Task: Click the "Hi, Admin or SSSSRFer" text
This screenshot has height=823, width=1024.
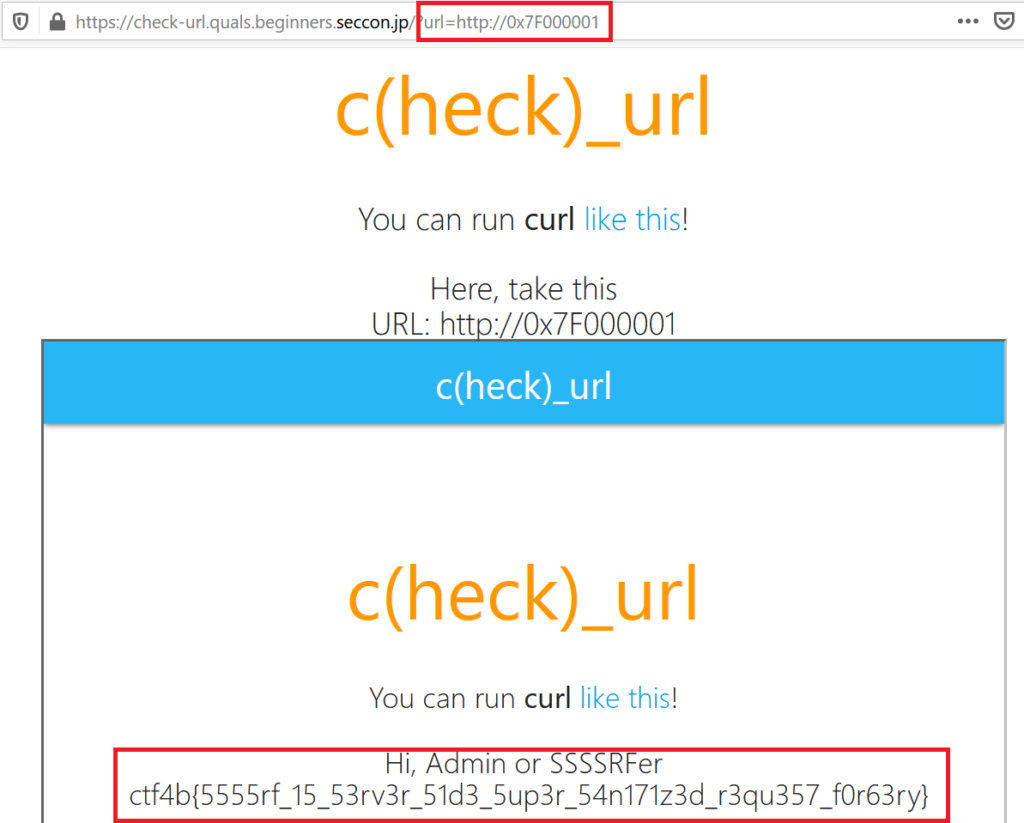Action: [524, 763]
